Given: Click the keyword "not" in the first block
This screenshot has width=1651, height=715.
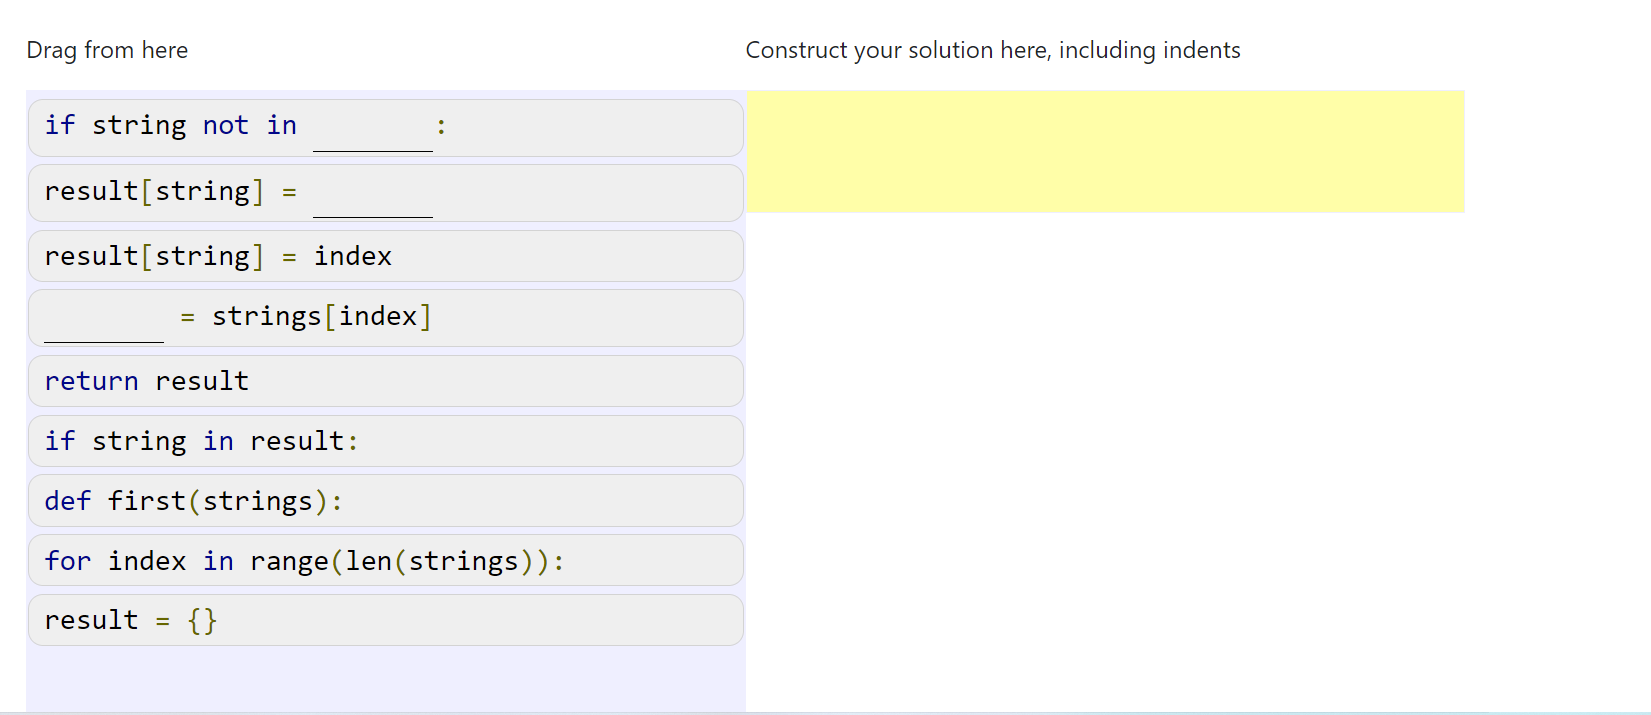Looking at the screenshot, I should (225, 125).
